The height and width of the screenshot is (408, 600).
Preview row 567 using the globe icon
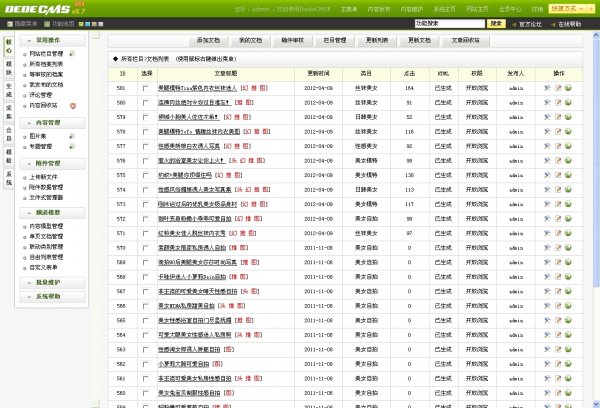tap(568, 291)
